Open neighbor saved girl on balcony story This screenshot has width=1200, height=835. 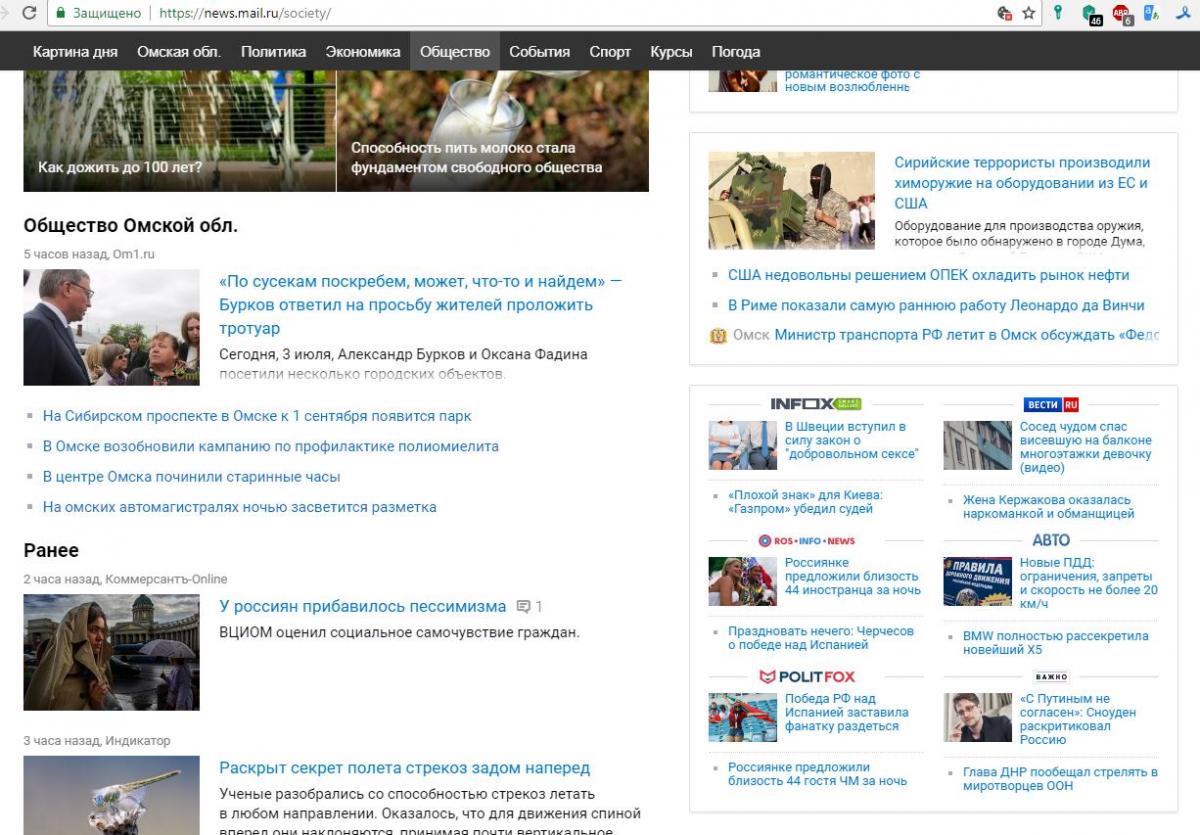(1086, 447)
